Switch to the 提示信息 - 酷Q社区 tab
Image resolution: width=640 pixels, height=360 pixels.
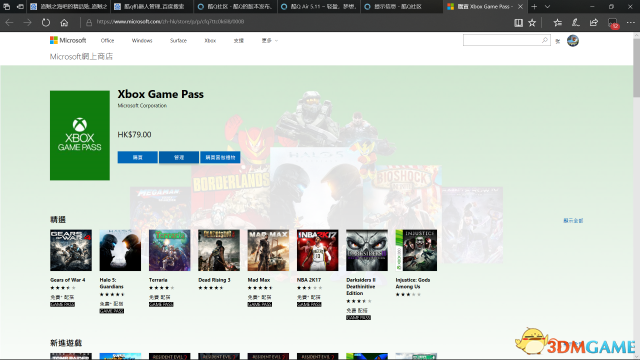(402, 7)
